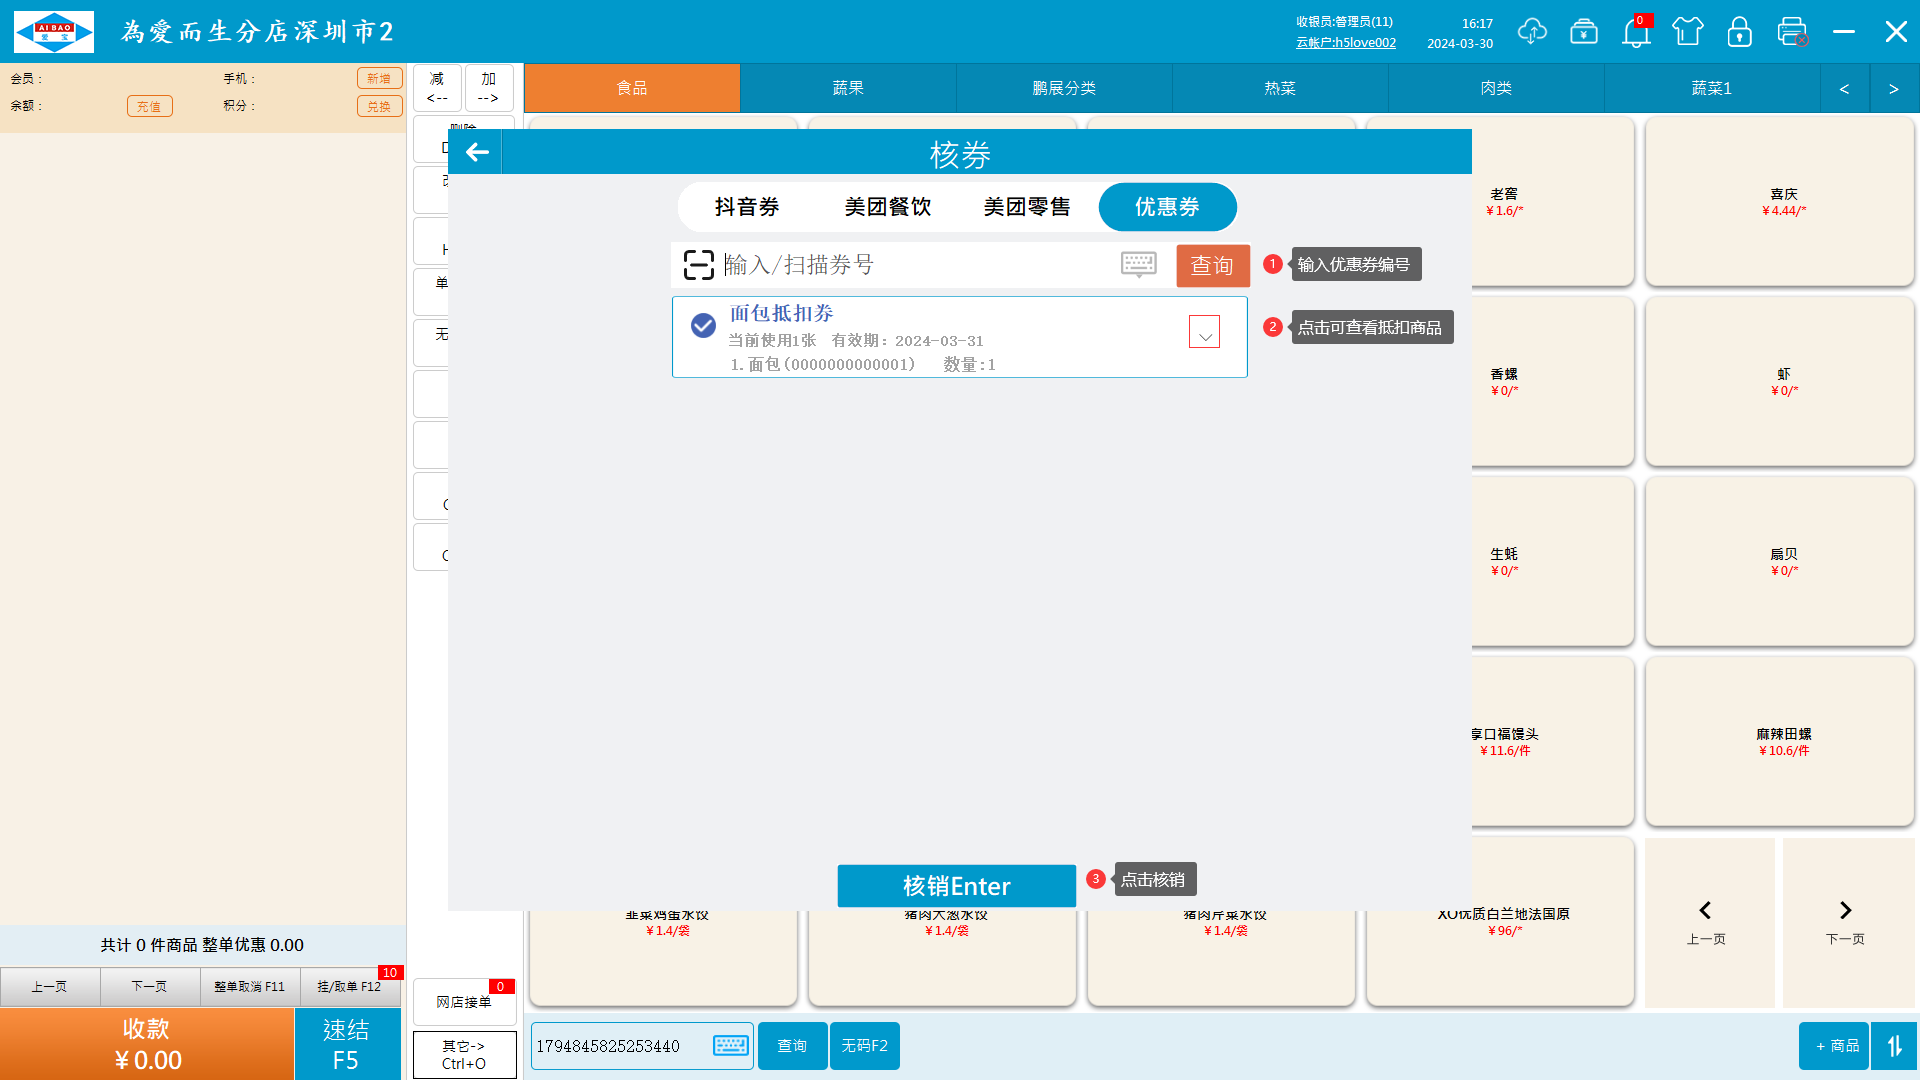Open the printer settings icon
Image resolution: width=1920 pixels, height=1080 pixels.
pos(1792,31)
